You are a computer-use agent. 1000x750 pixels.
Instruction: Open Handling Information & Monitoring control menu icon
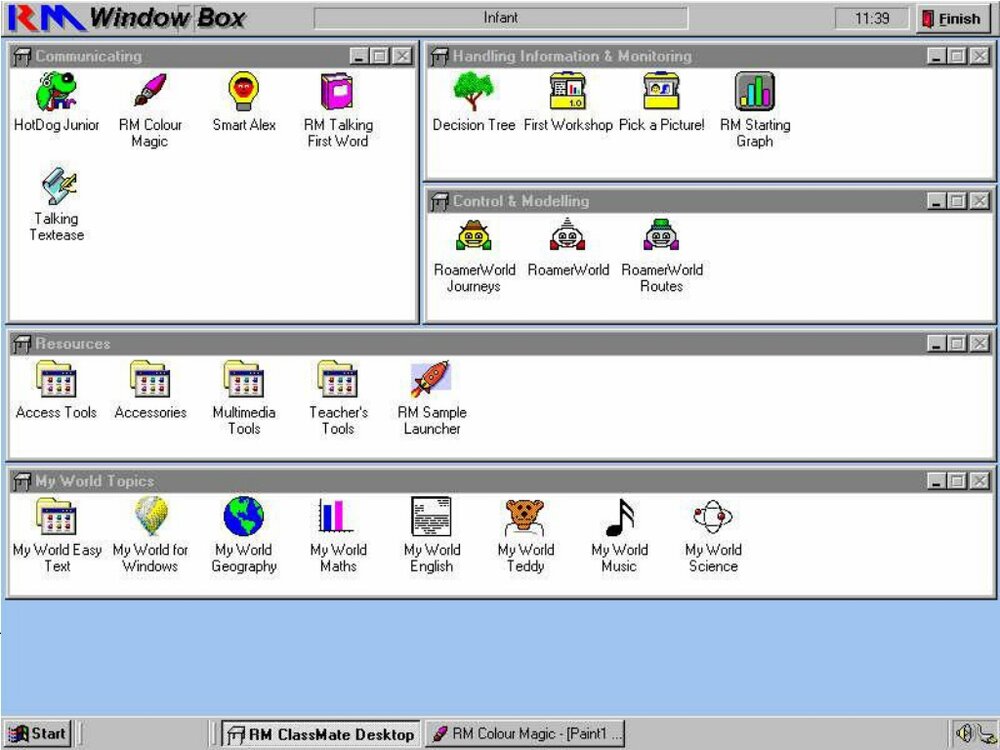(x=439, y=56)
